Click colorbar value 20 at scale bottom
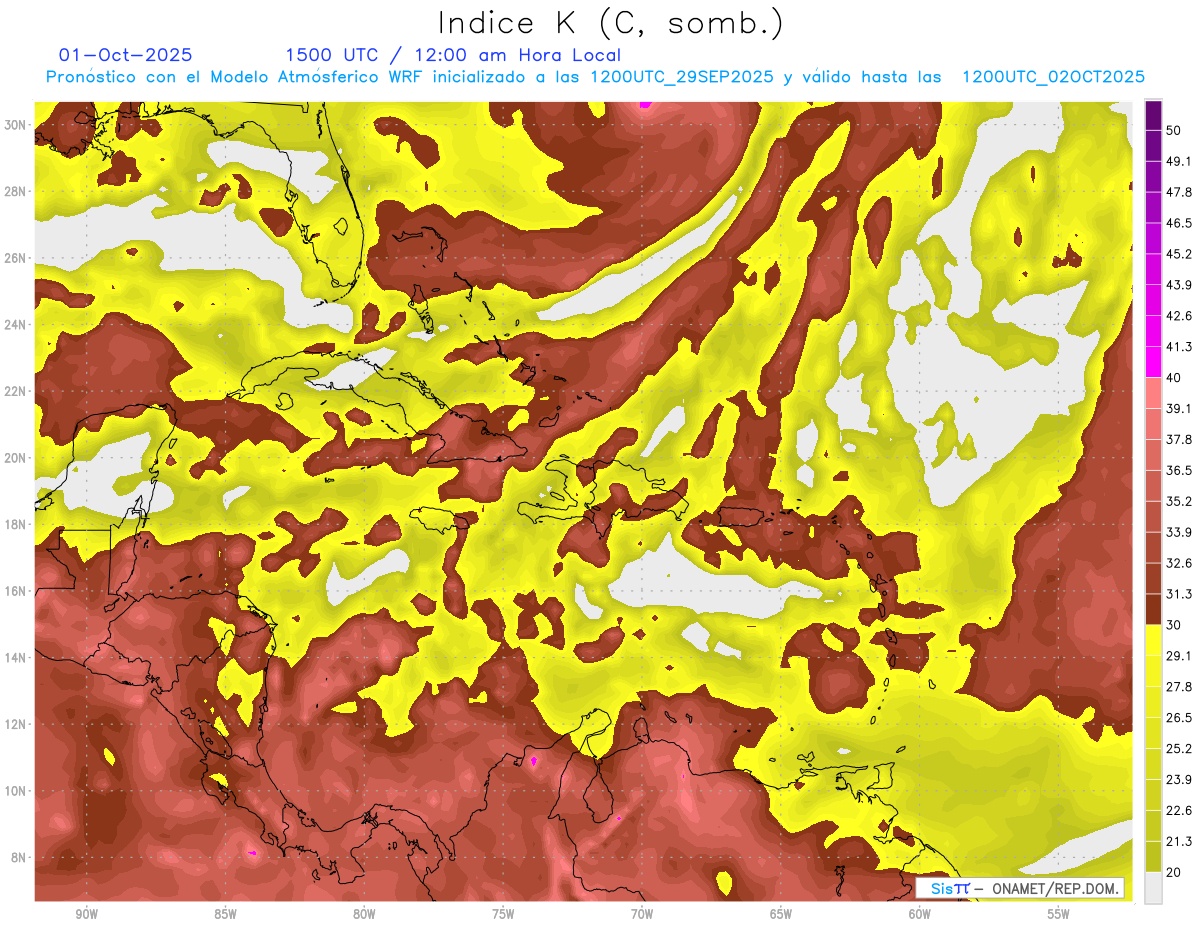 tap(1175, 872)
